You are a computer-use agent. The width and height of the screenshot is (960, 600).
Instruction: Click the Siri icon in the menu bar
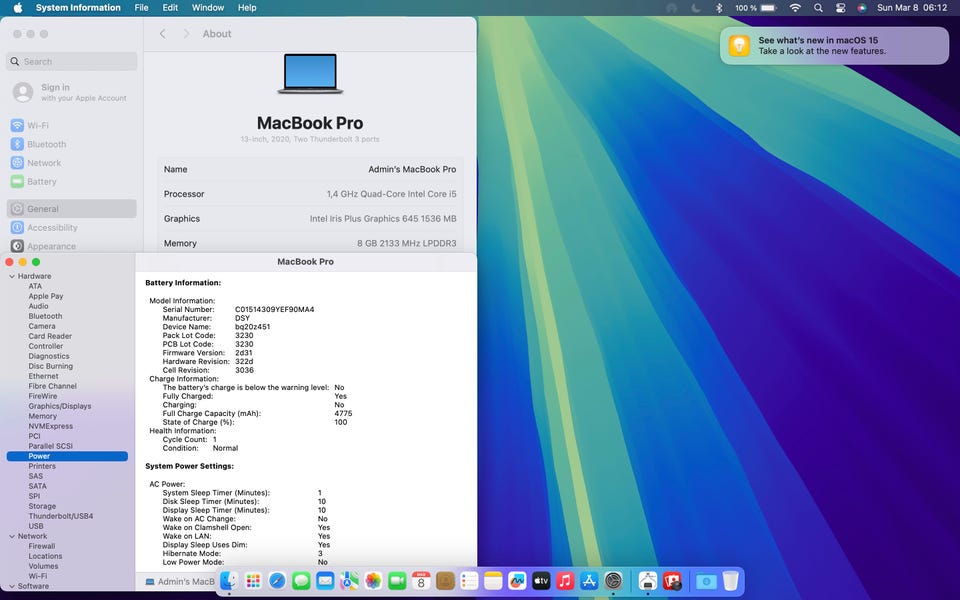862,8
